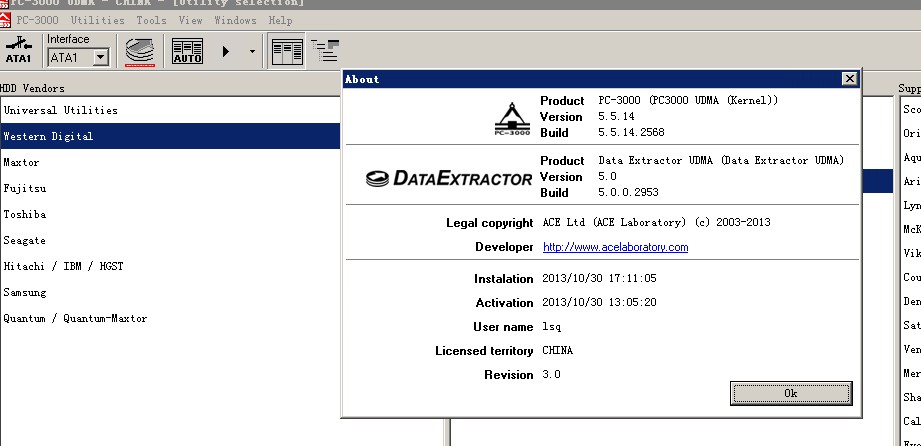921x446 pixels.
Task: Click the play arrow toolbar button
Action: [226, 52]
